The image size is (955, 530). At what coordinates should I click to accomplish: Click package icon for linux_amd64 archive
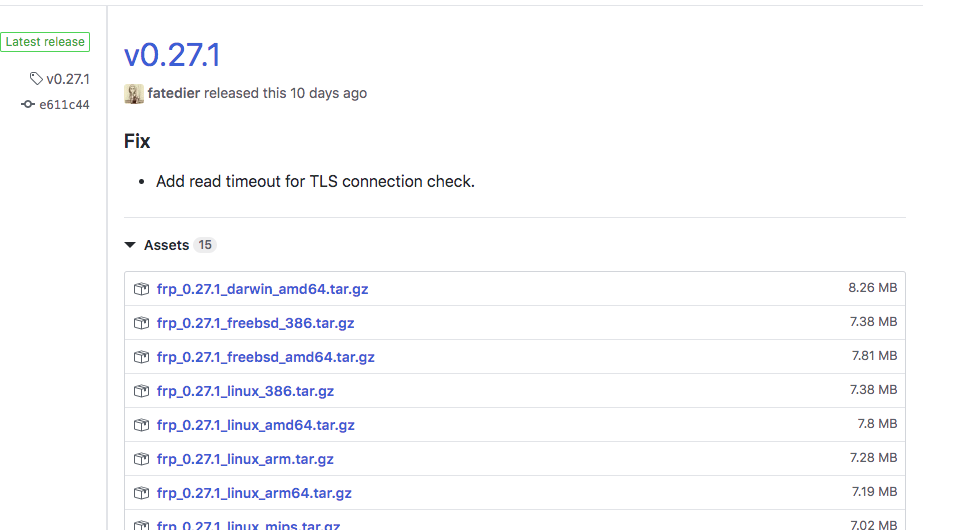coord(141,425)
